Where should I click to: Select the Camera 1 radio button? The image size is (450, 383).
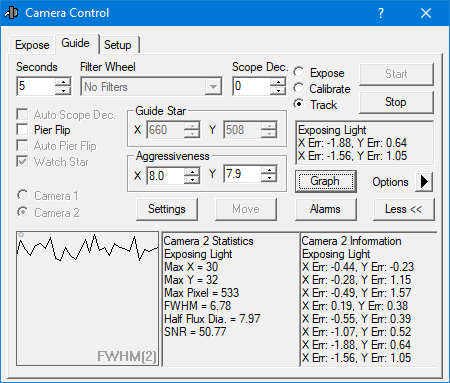[x=23, y=195]
